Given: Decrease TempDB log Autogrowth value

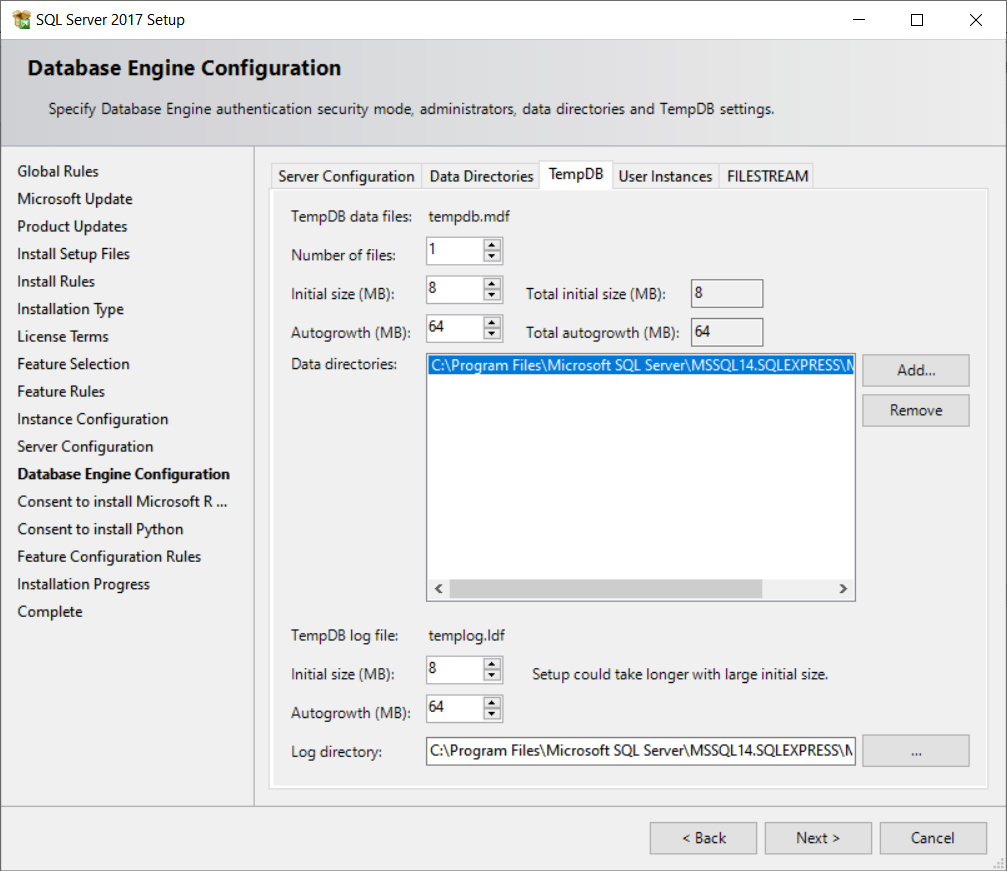Looking at the screenshot, I should (x=491, y=714).
